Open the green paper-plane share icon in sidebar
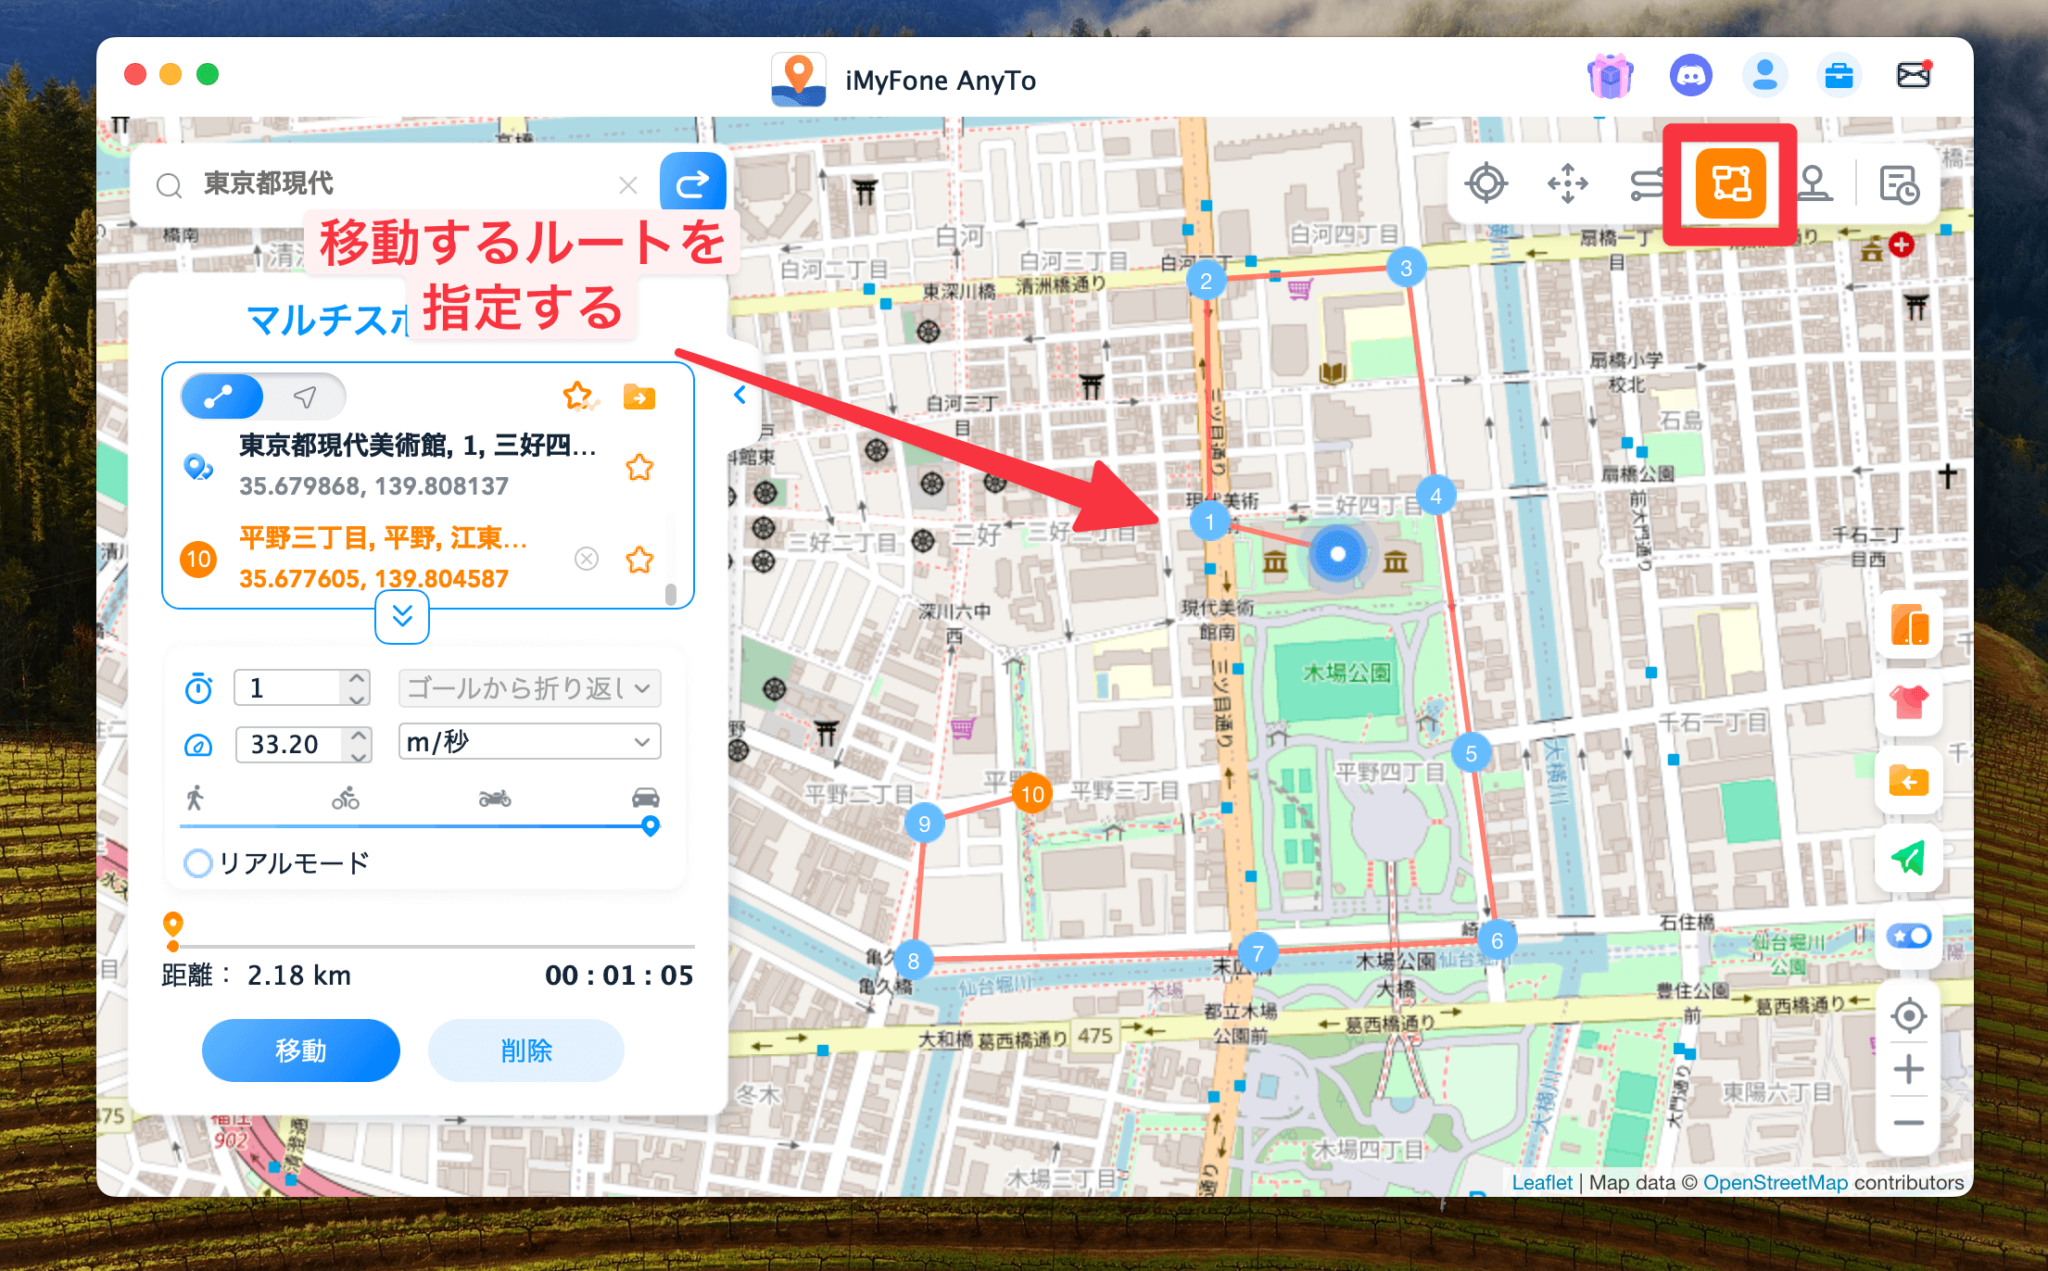This screenshot has width=2048, height=1271. (1908, 859)
